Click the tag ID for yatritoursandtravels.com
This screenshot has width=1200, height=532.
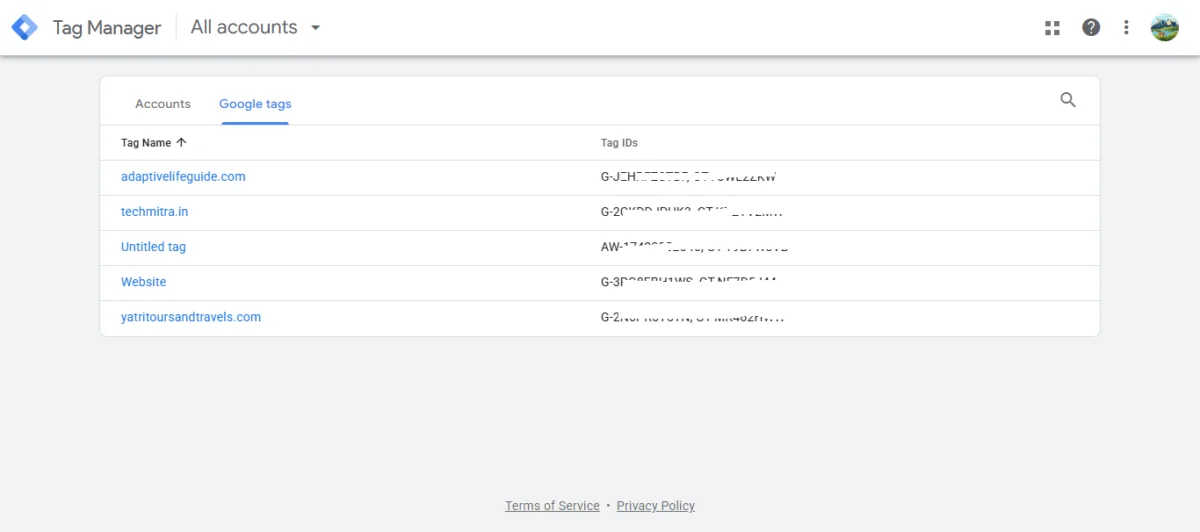[x=692, y=317]
